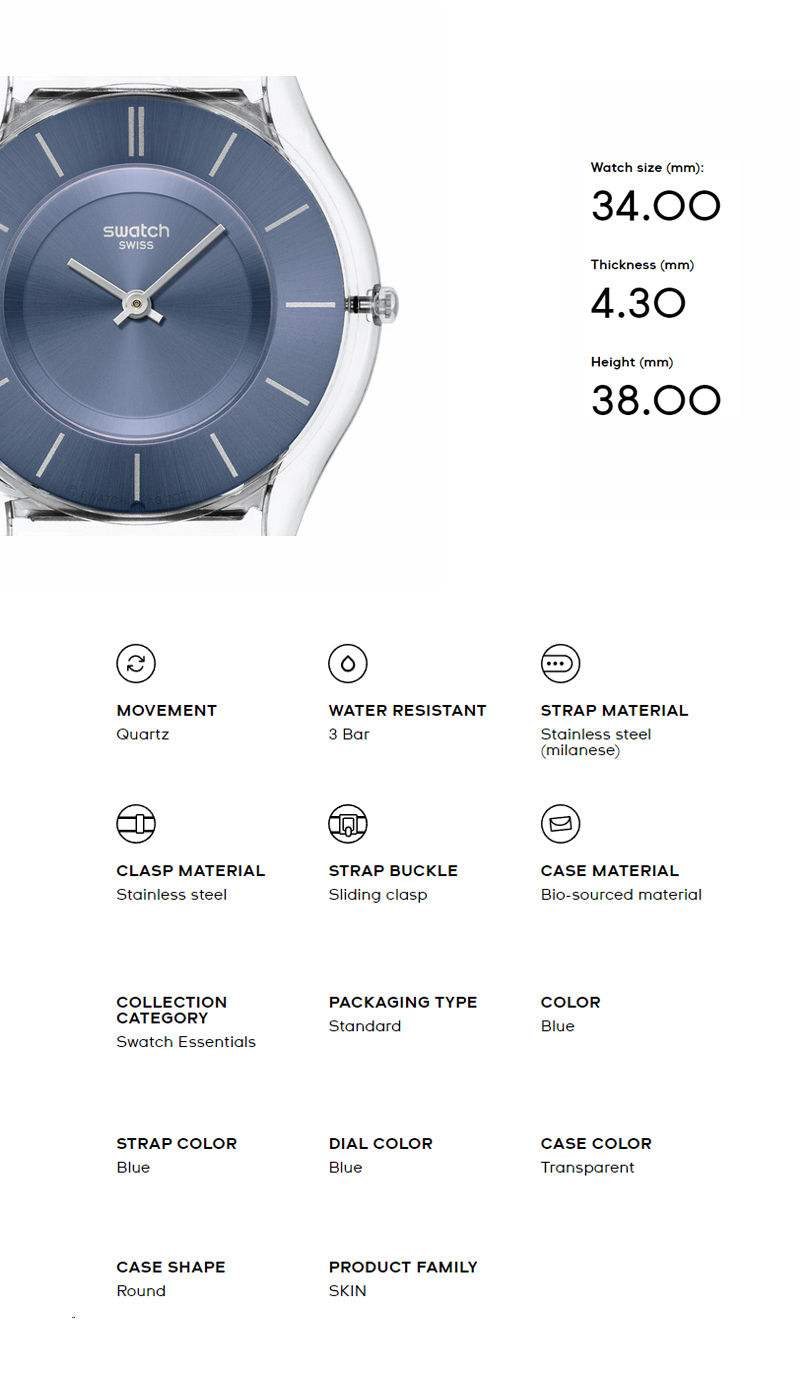Image resolution: width=800 pixels, height=1400 pixels.
Task: Click the Stainless steel (milanese) strap text
Action: click(596, 742)
